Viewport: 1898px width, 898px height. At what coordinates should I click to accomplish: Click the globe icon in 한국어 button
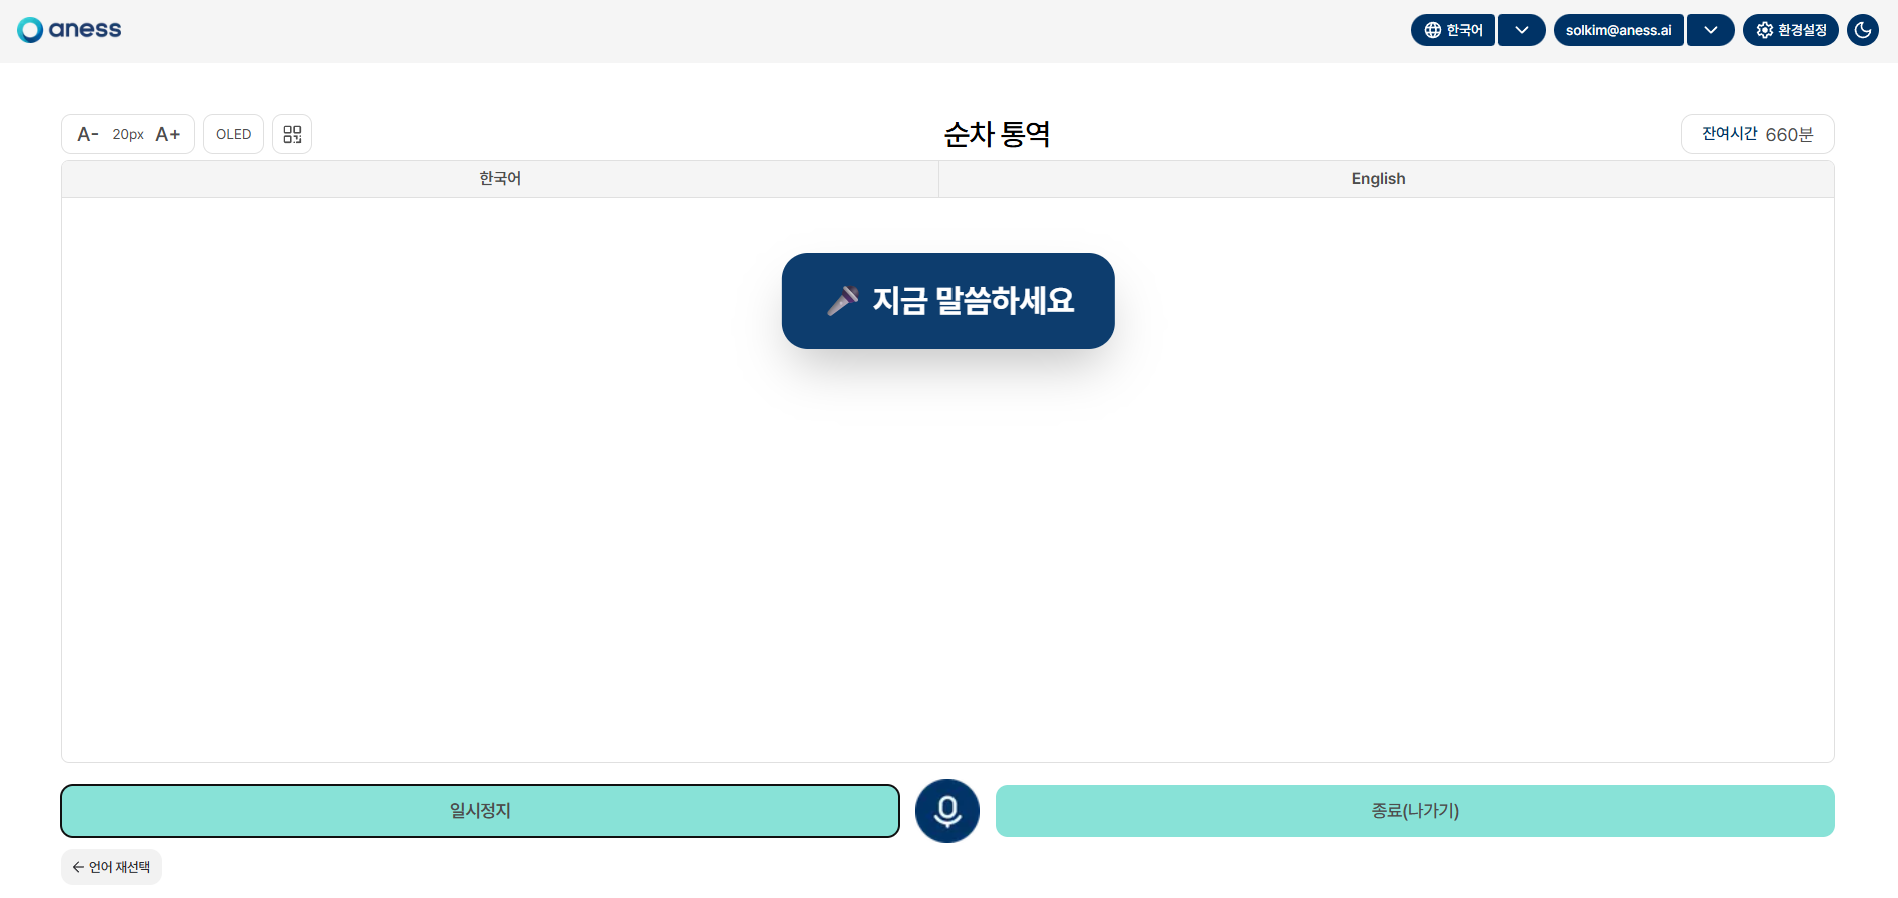pos(1433,30)
